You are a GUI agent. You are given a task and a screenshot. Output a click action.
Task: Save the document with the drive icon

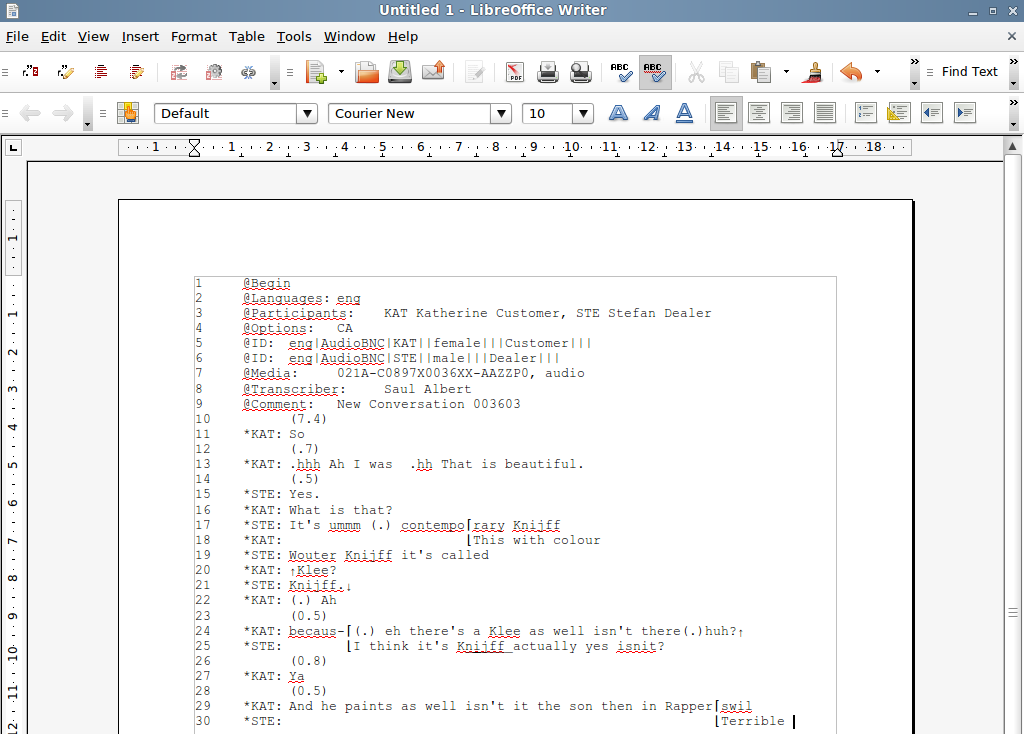click(400, 72)
